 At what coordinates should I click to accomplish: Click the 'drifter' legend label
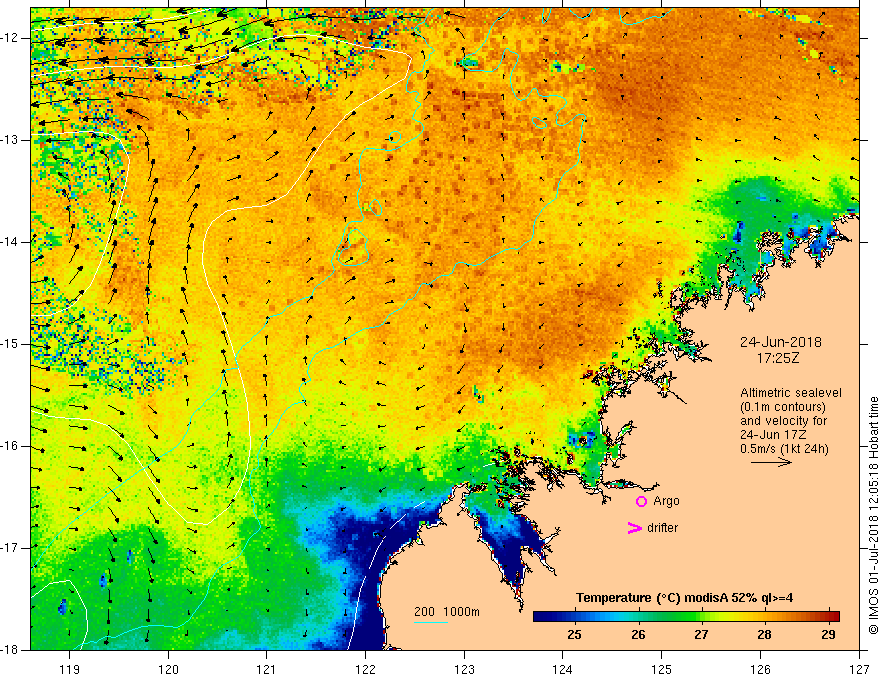coord(662,528)
